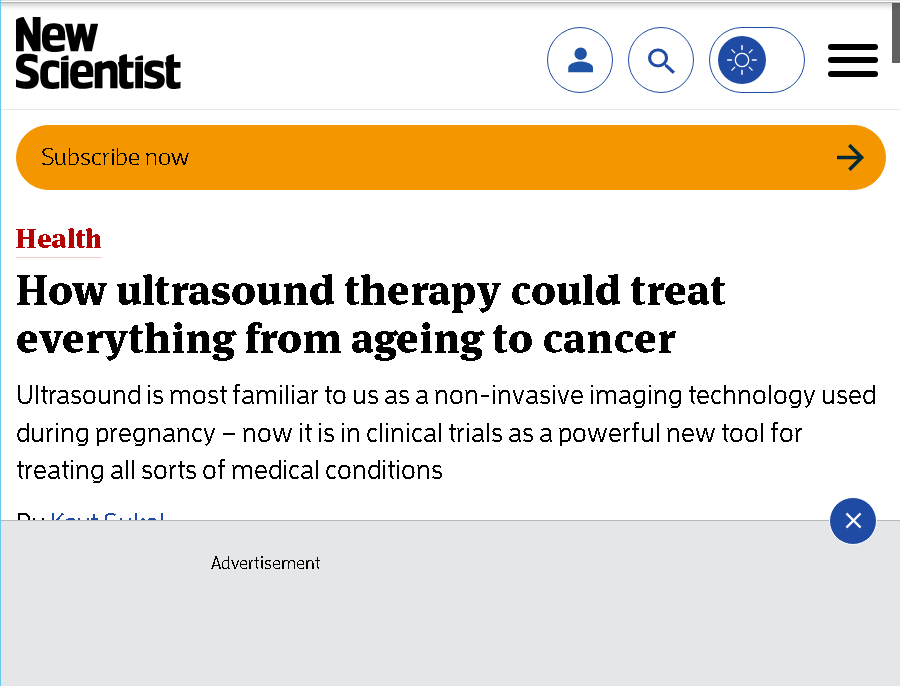This screenshot has height=686, width=900.
Task: Click the grey advertisement banner area
Action: click(x=450, y=603)
